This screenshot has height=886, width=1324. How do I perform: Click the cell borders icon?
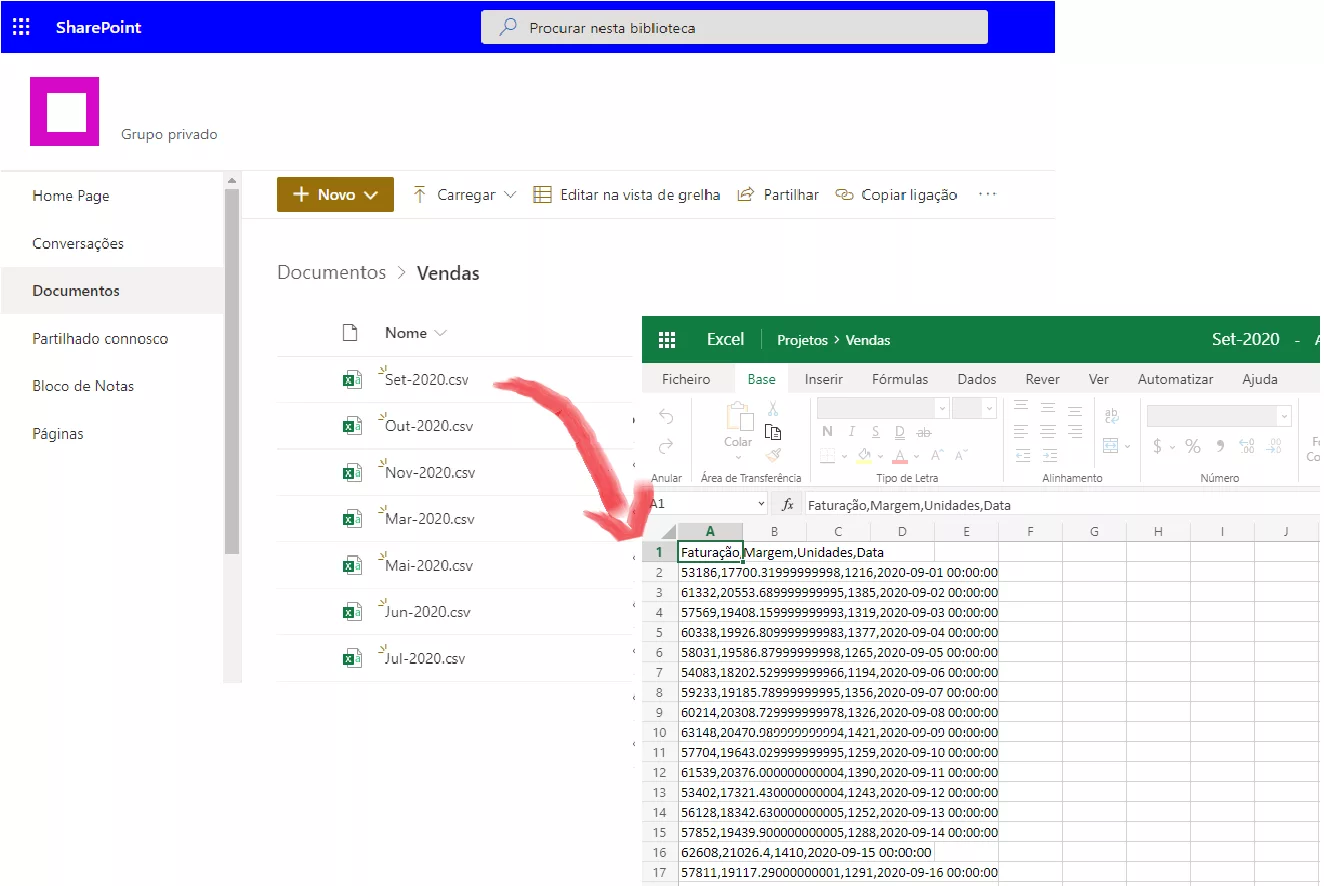click(x=827, y=456)
